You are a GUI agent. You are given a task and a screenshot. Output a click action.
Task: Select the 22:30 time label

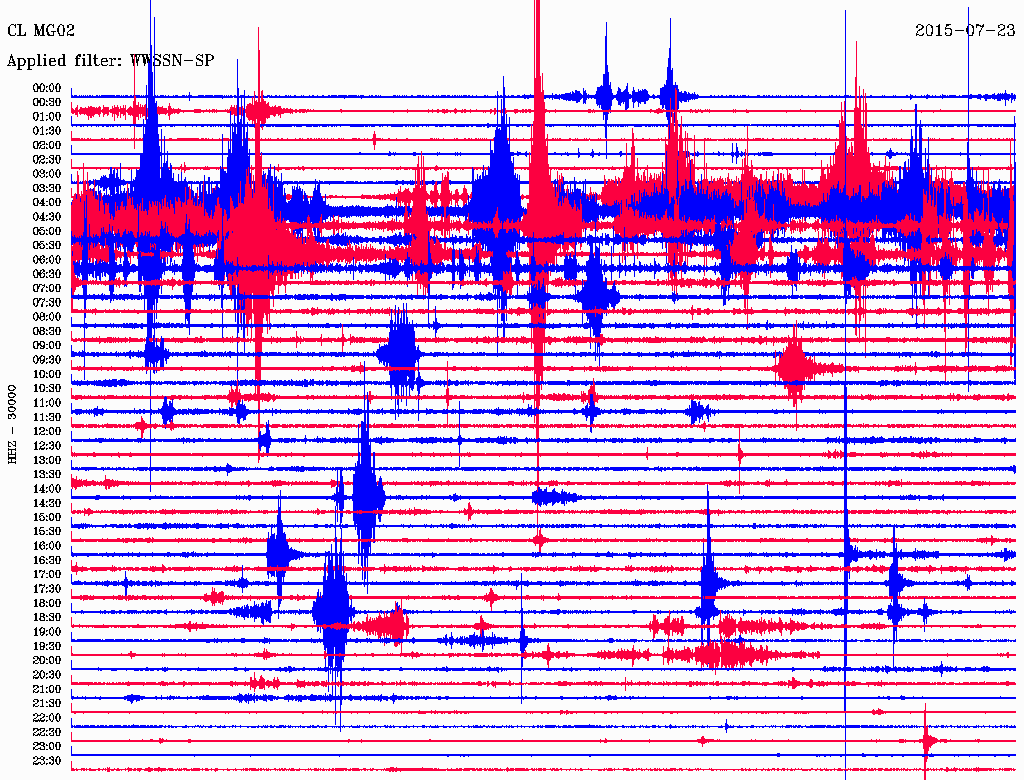point(47,732)
